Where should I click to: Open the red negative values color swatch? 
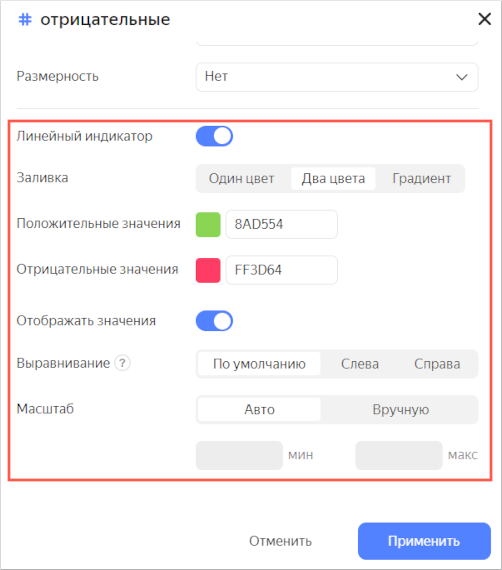(x=208, y=270)
